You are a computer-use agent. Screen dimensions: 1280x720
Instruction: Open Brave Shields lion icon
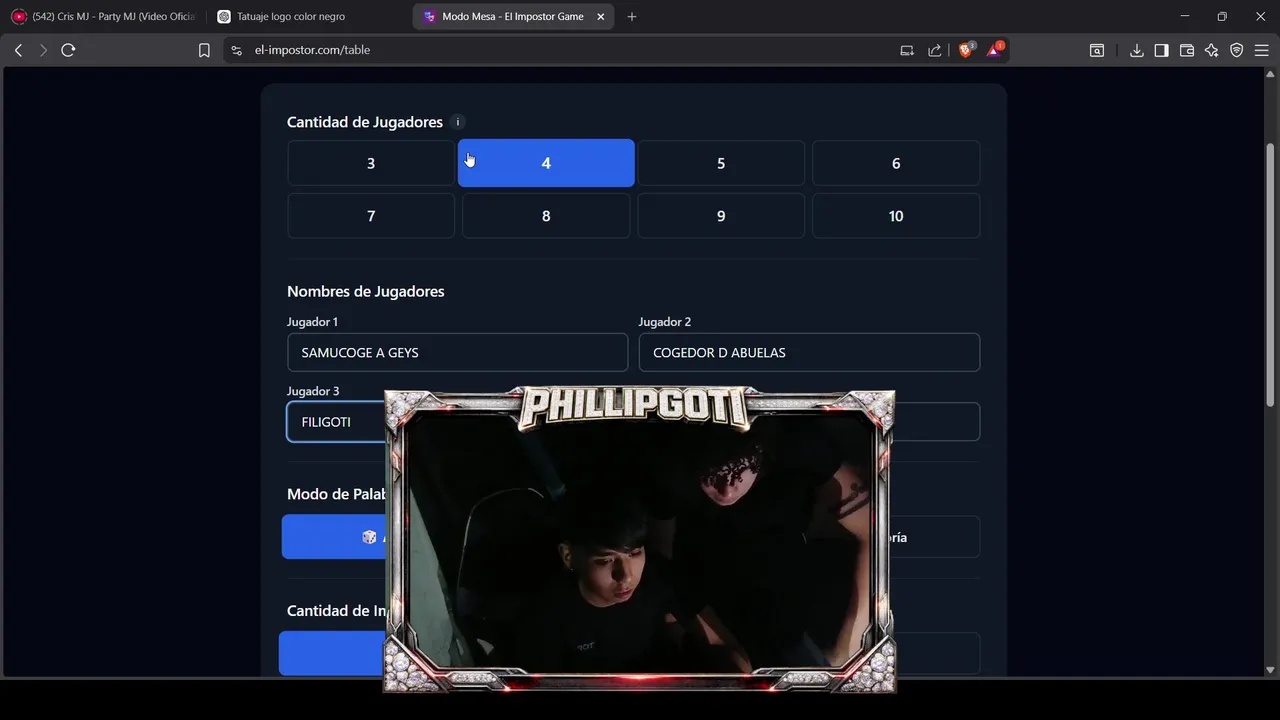(x=966, y=49)
